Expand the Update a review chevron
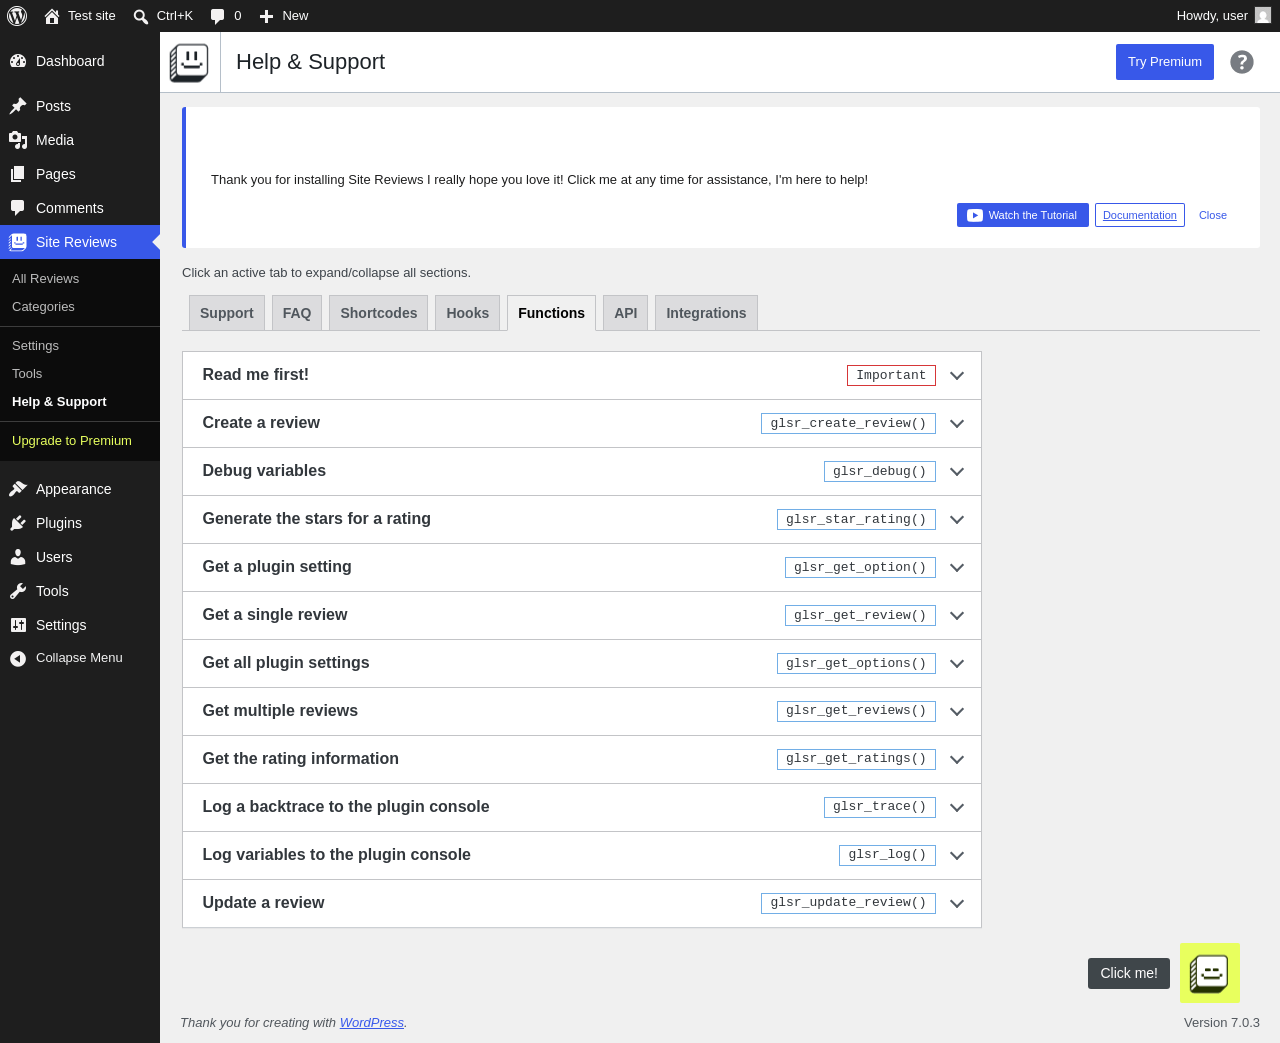 click(957, 903)
